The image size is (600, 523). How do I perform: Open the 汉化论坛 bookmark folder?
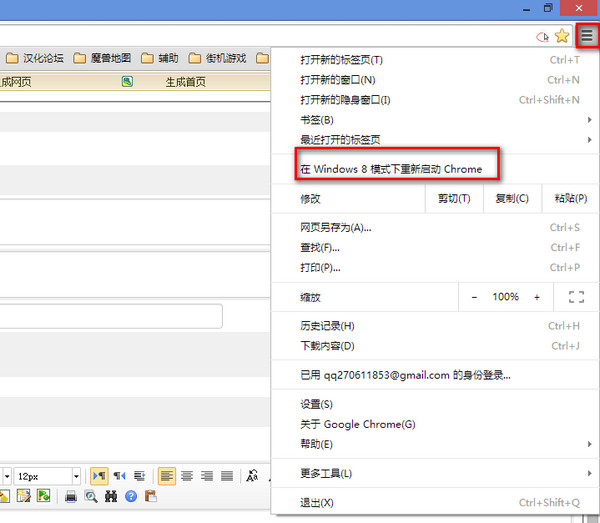[x=35, y=58]
